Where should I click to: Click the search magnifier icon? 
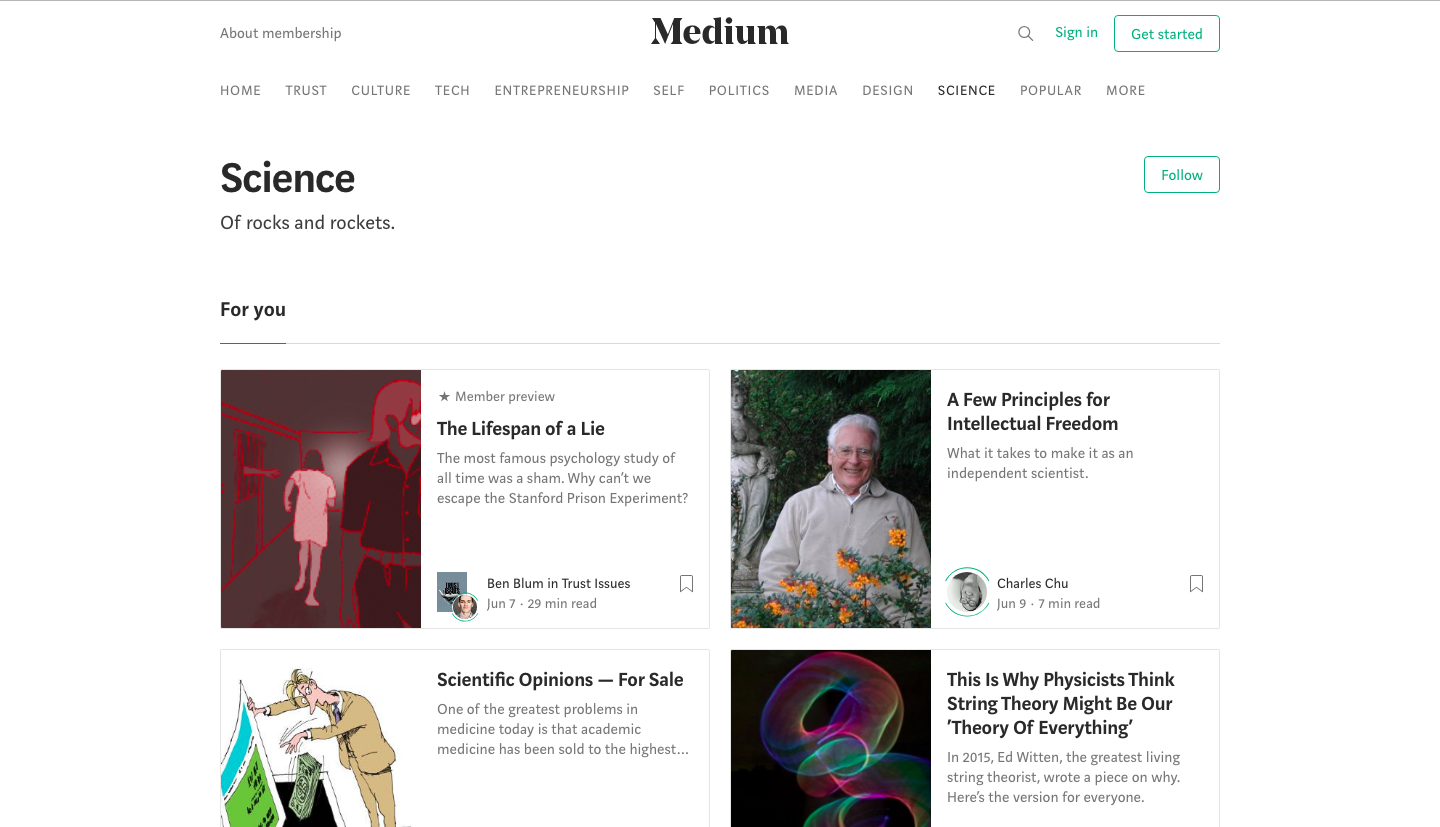(x=1025, y=33)
